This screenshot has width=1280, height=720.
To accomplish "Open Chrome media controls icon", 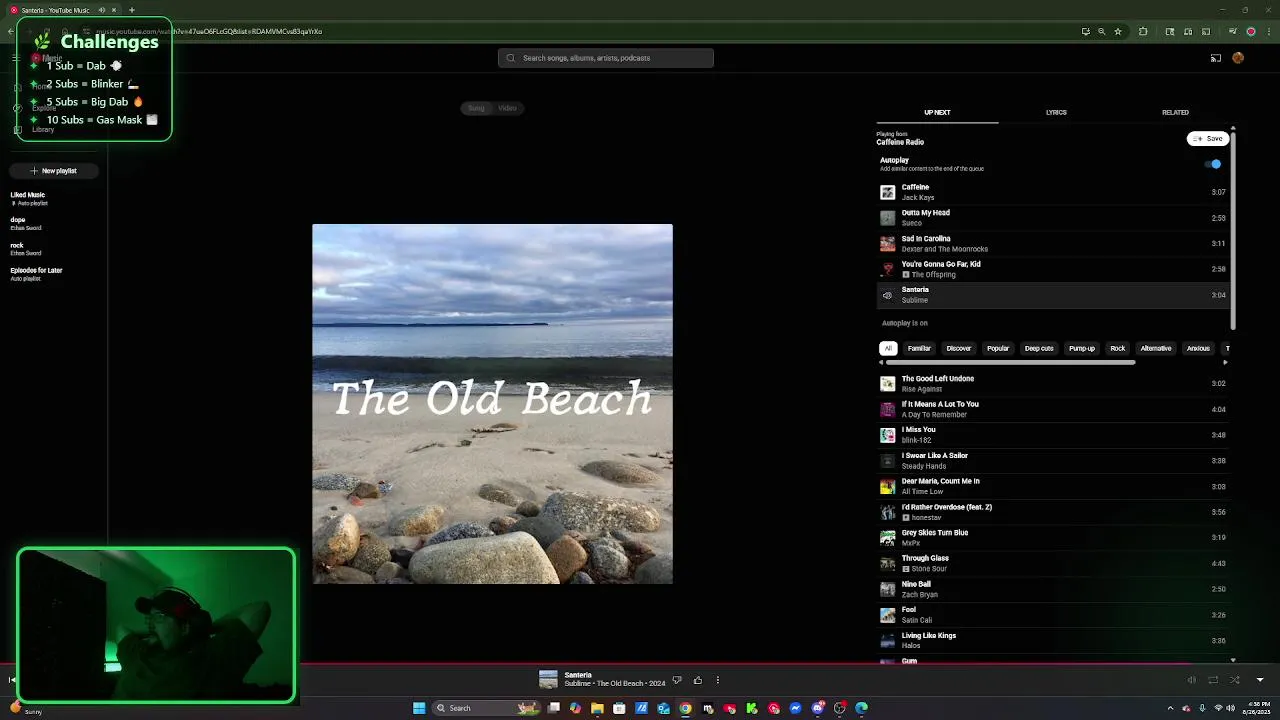I will 1233,31.
